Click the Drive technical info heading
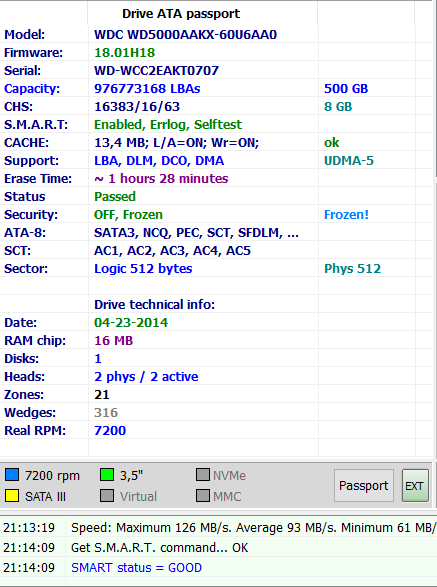The width and height of the screenshot is (437, 587). 154,304
